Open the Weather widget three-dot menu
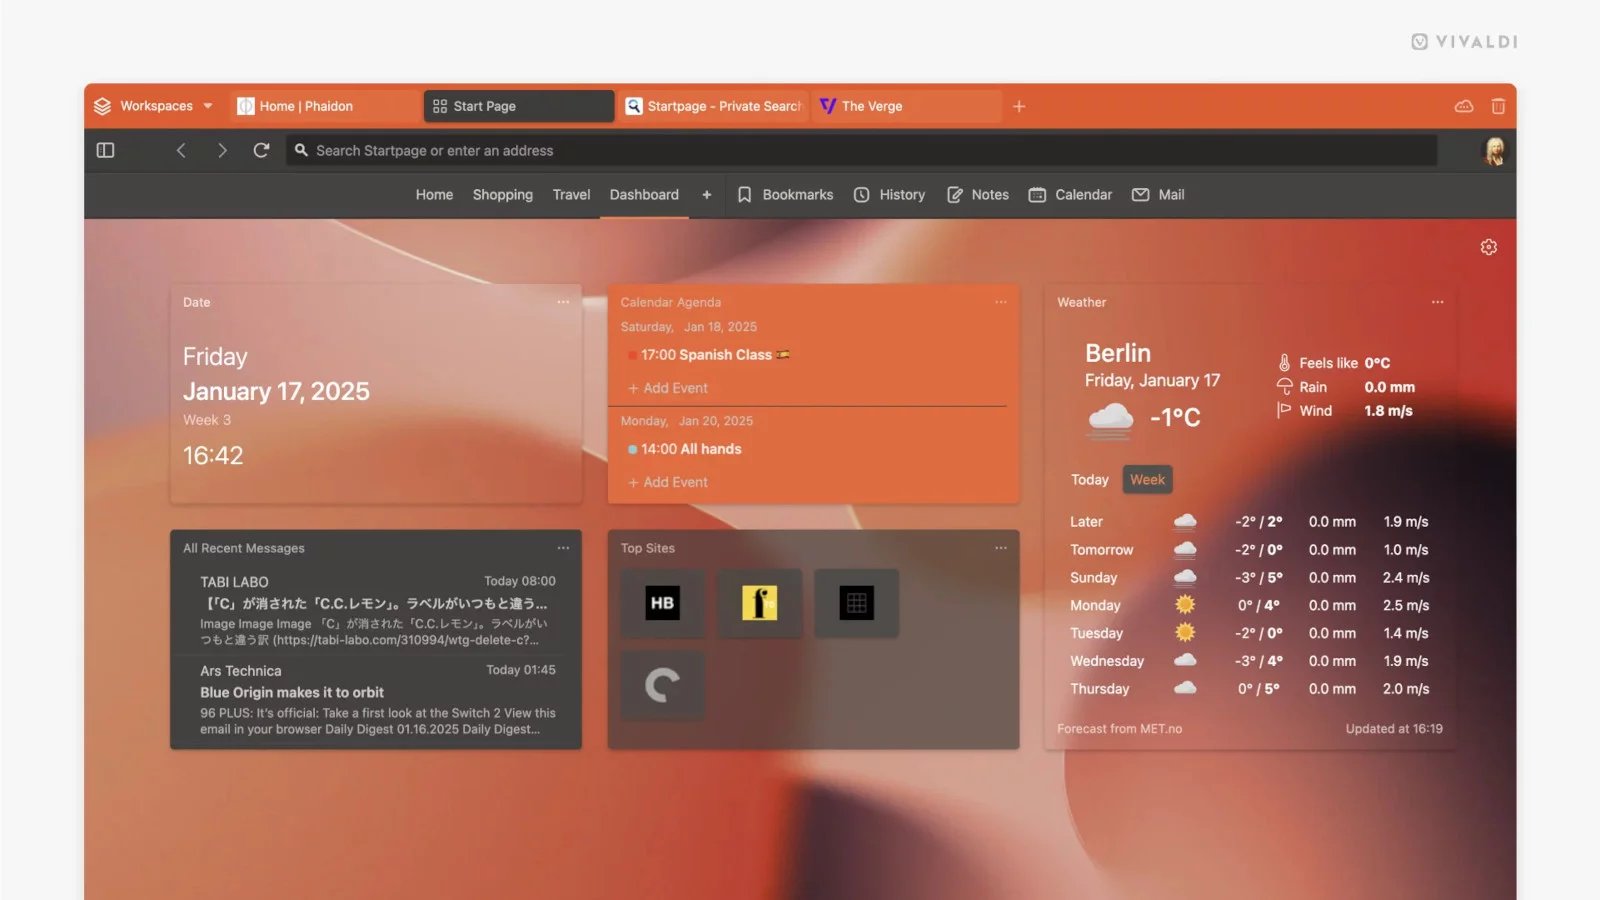 click(1437, 301)
